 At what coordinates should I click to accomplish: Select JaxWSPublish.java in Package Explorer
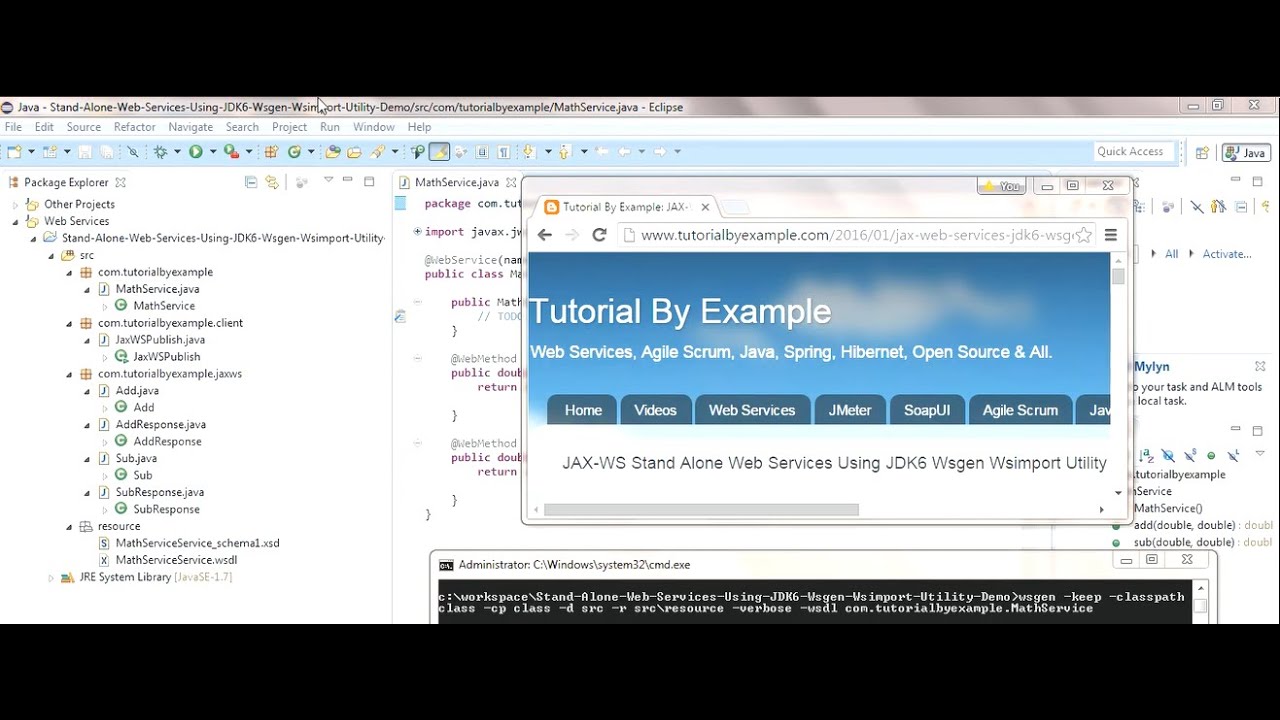(x=160, y=340)
